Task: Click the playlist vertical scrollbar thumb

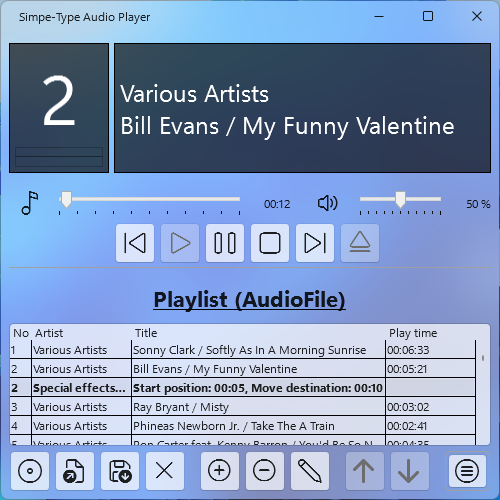Action: point(483,358)
